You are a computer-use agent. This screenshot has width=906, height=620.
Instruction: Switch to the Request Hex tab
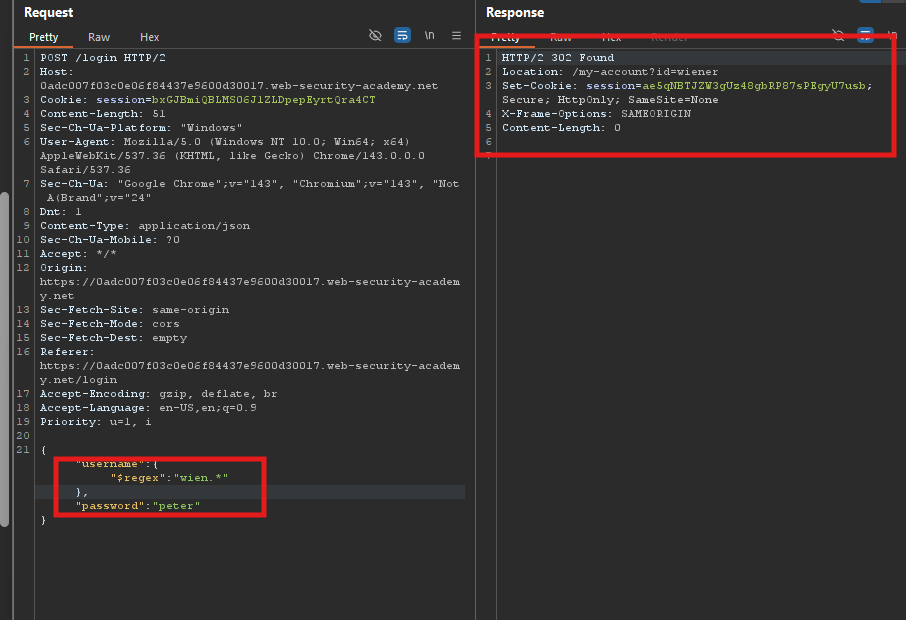point(149,37)
